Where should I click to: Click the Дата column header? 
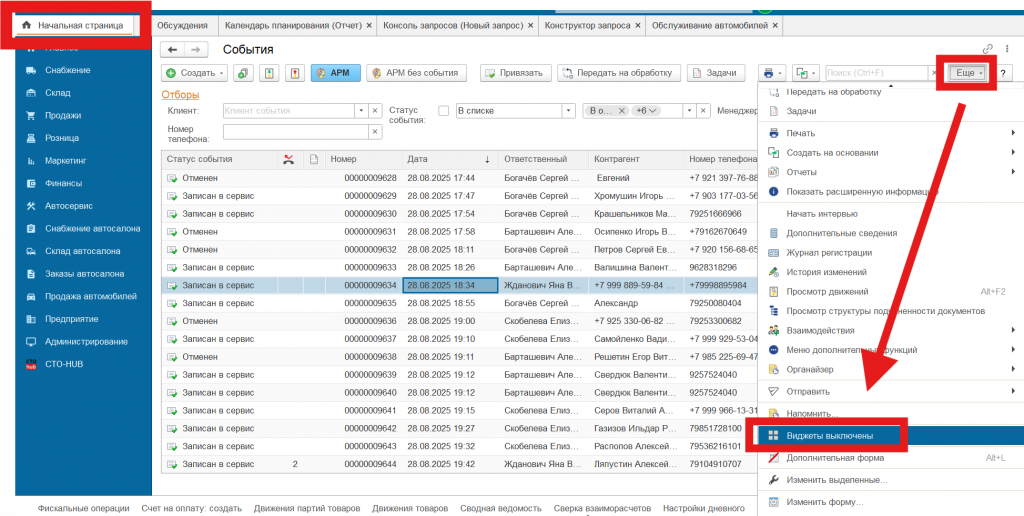tap(417, 159)
